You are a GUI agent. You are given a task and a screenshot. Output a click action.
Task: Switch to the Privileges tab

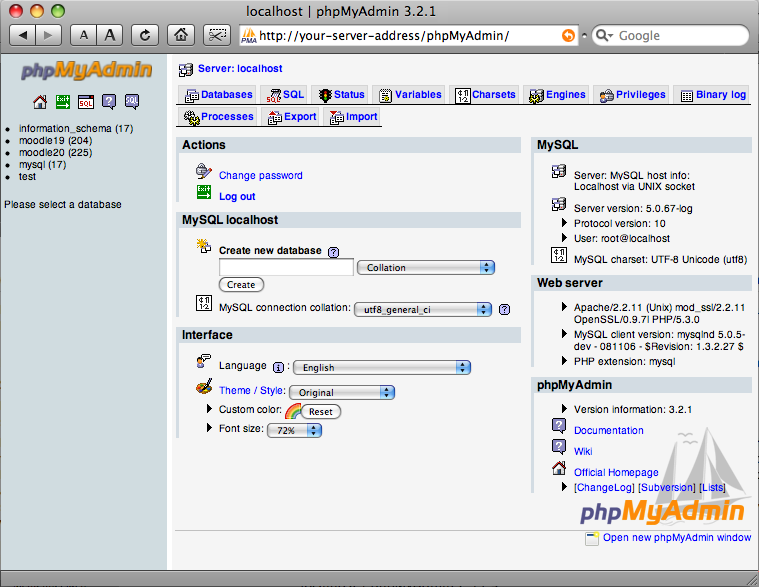[632, 95]
